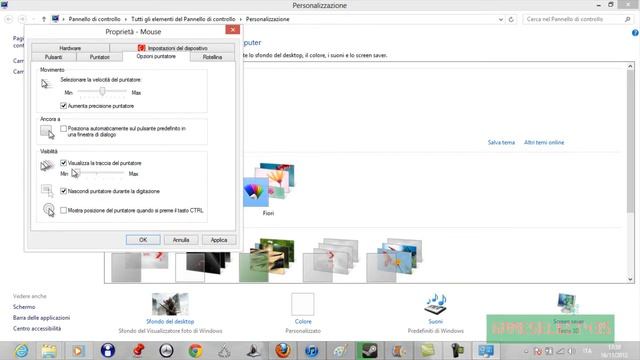Uncheck Nascondi puntatore durante la digitazione
This screenshot has width=640, height=360.
click(x=63, y=191)
